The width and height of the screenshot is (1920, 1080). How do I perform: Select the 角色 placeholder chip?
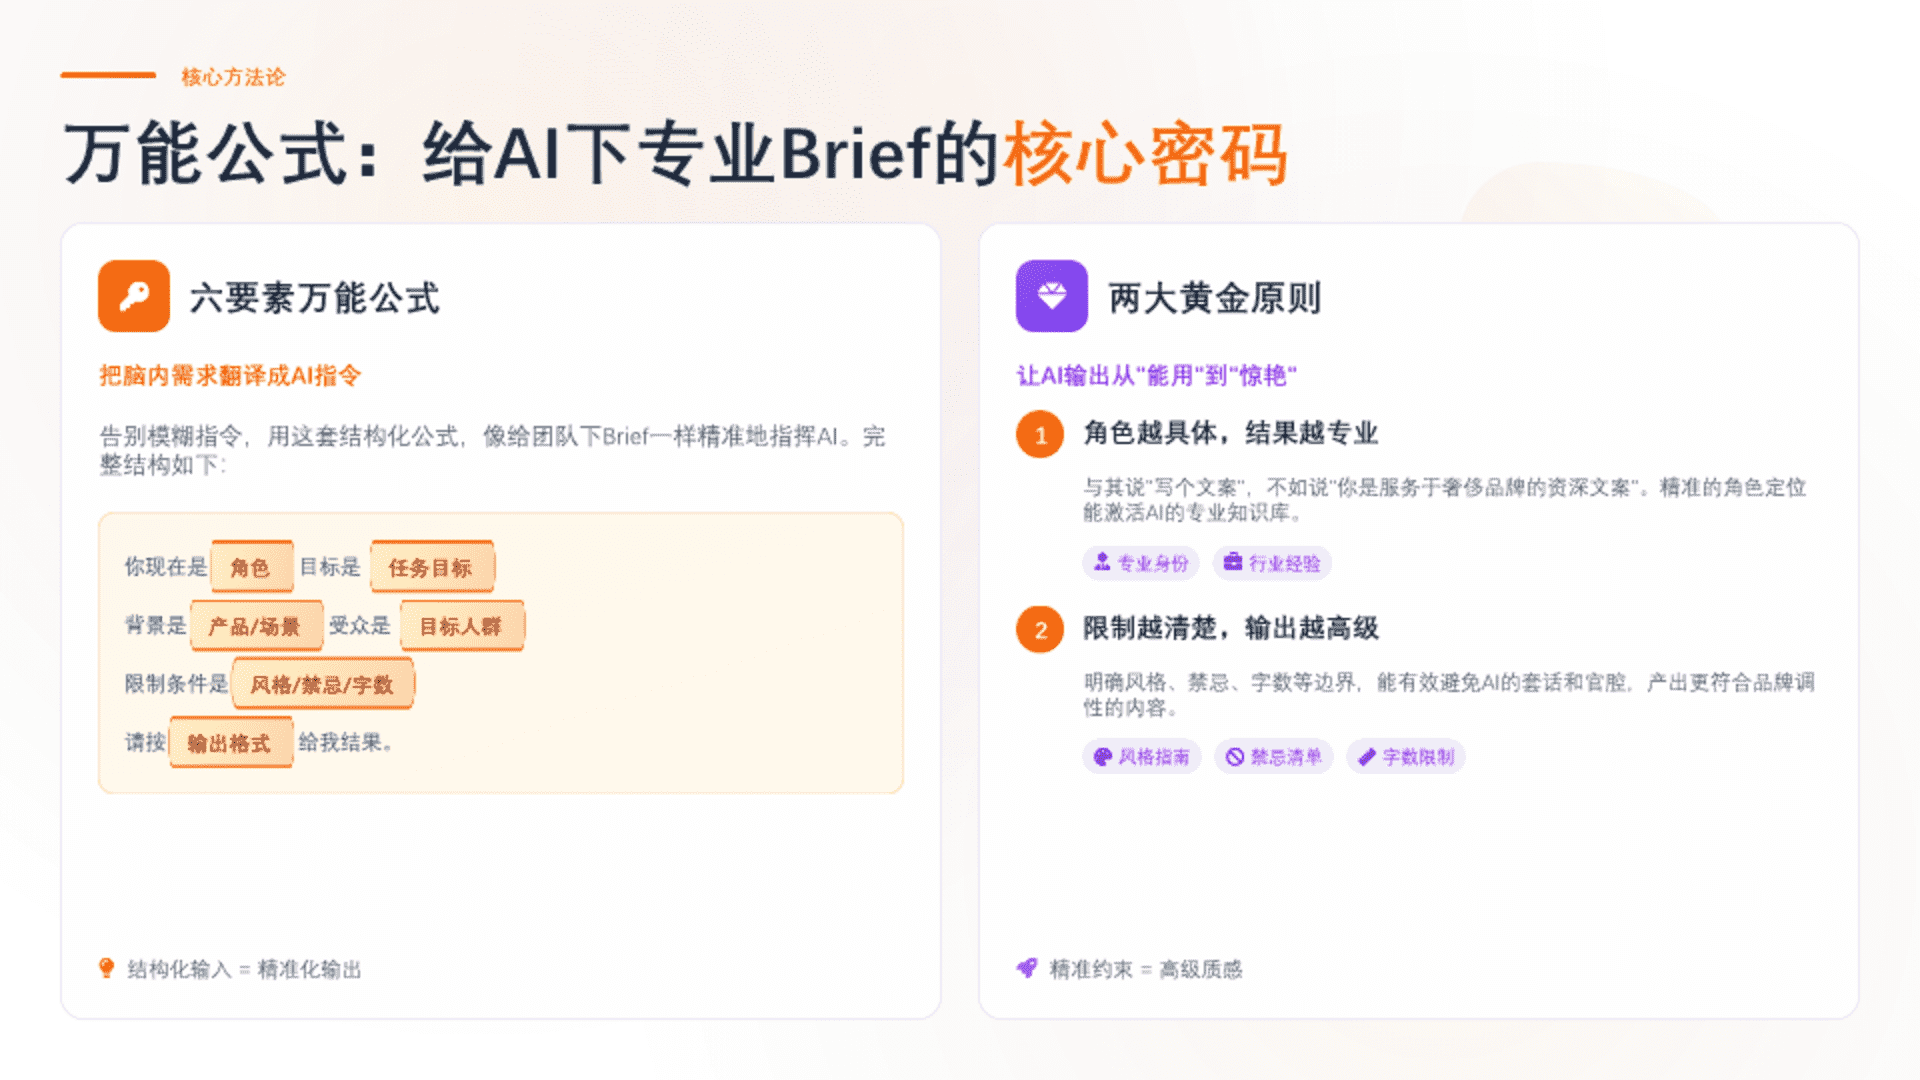(x=251, y=567)
